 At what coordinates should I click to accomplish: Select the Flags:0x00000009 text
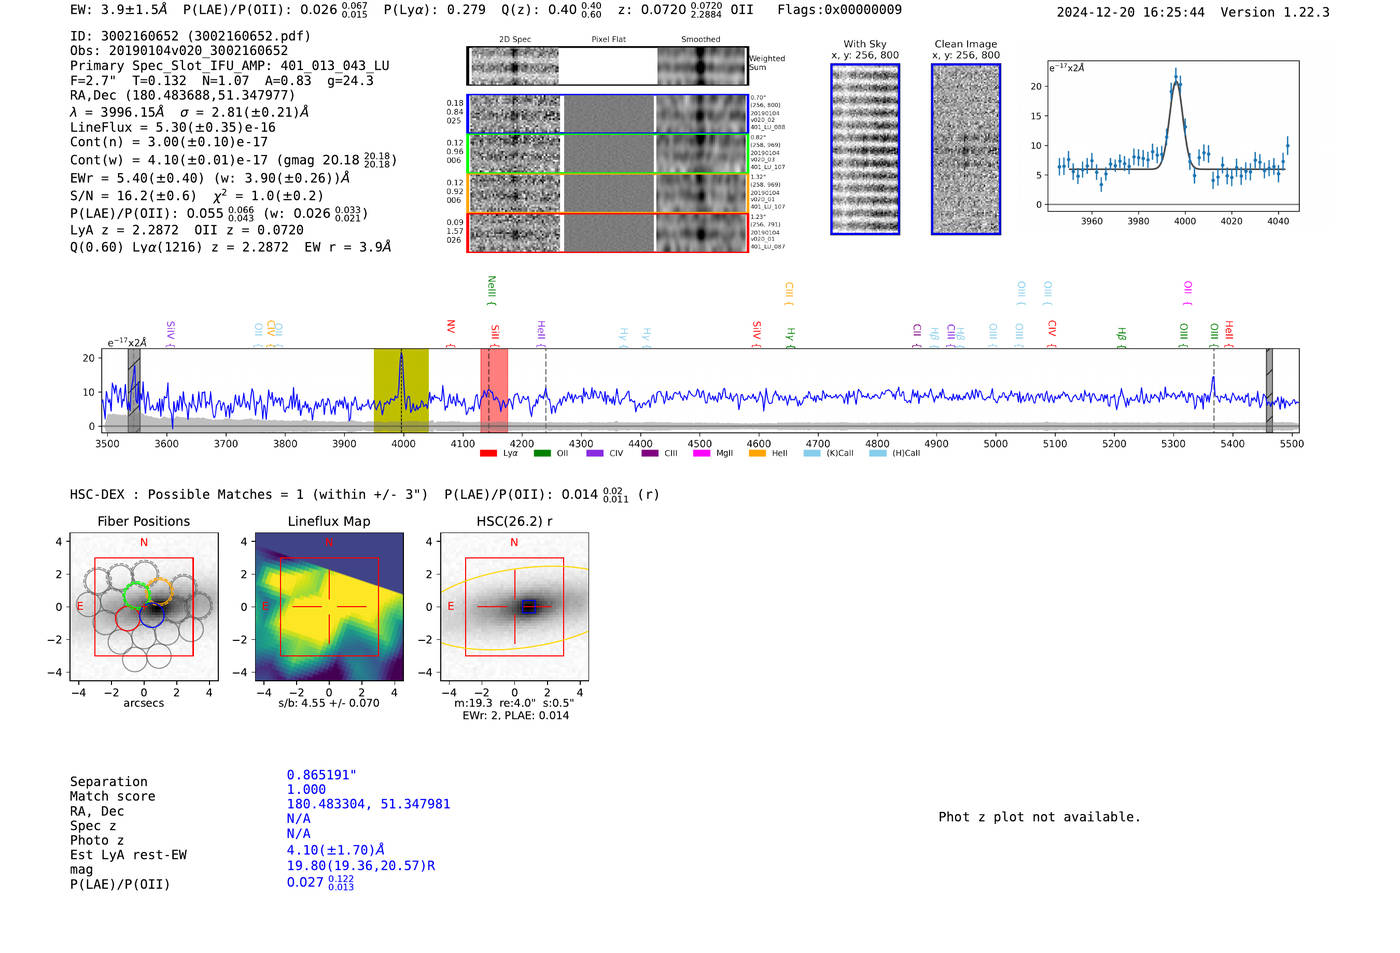coord(839,10)
